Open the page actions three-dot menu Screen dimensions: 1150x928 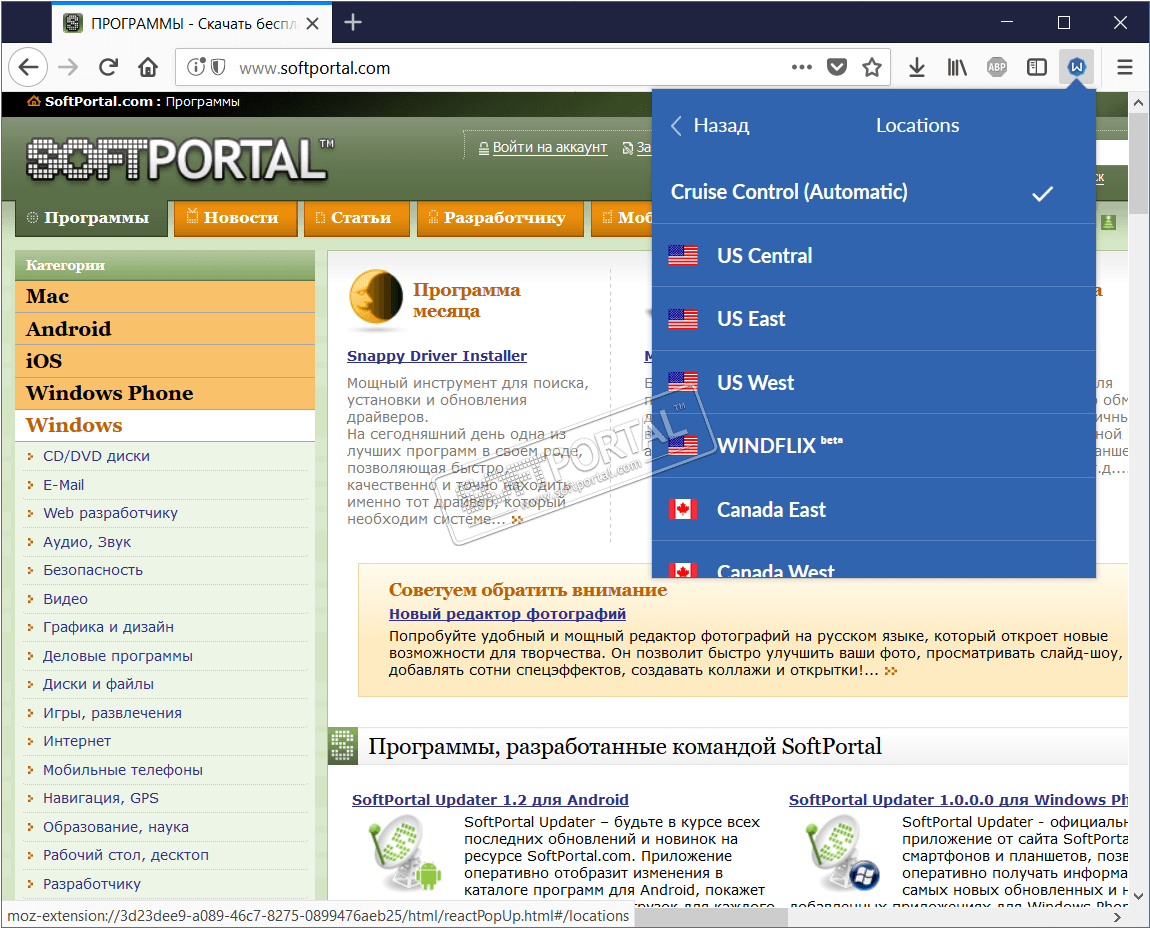coord(802,67)
